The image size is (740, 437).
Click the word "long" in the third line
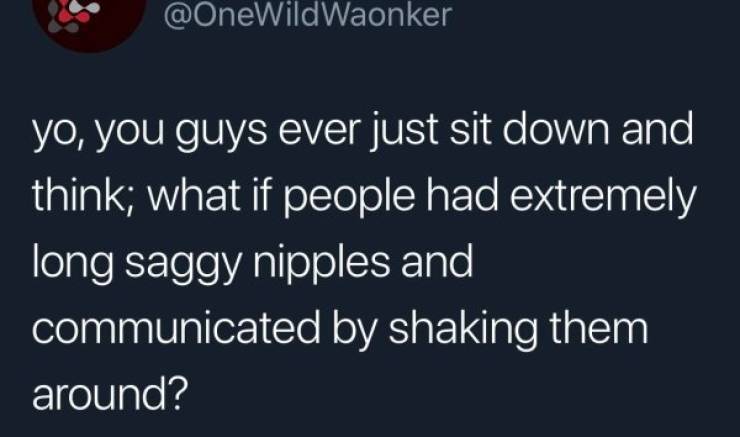[73, 263]
